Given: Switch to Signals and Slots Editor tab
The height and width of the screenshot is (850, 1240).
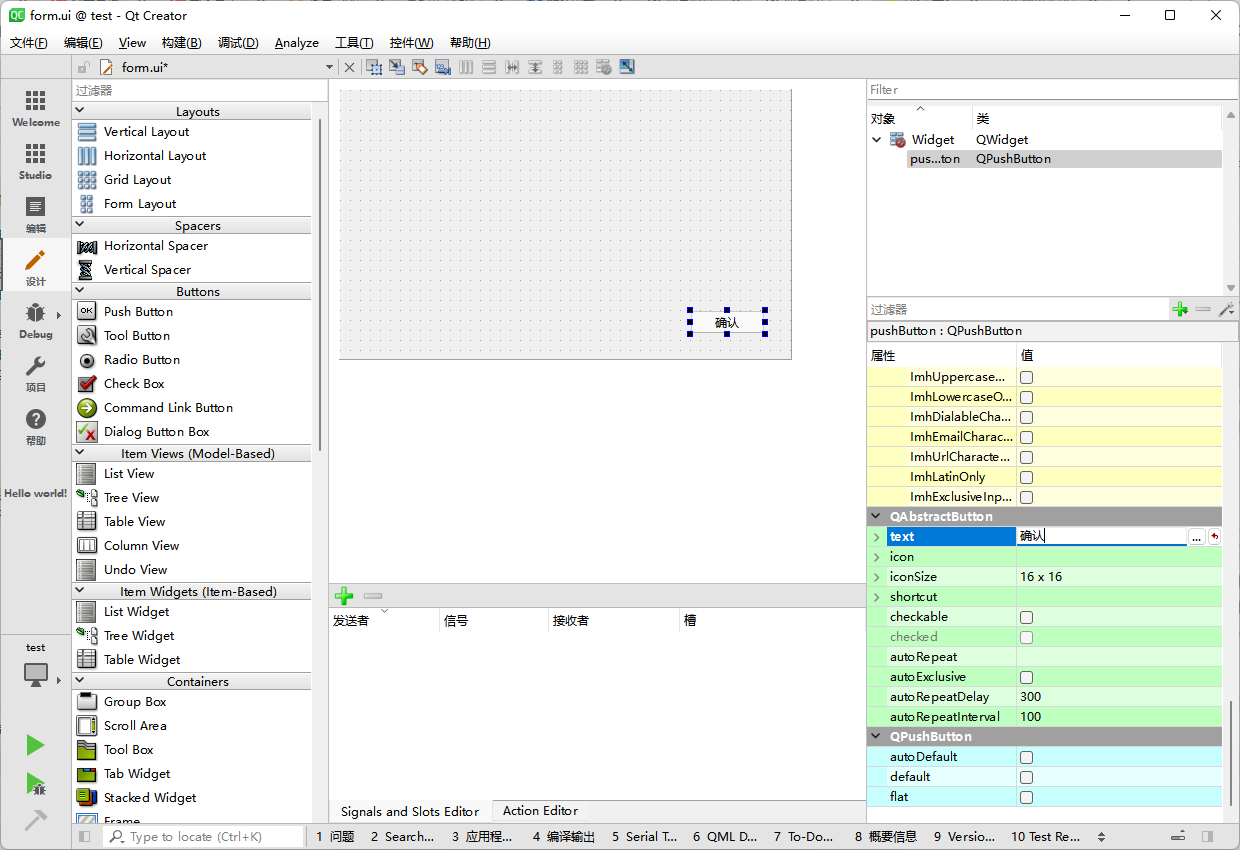Looking at the screenshot, I should tap(410, 811).
